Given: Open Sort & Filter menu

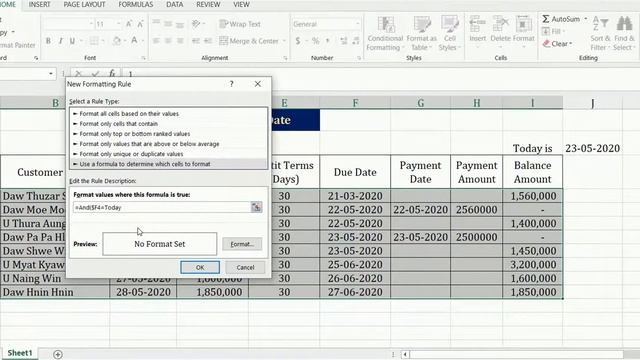Looking at the screenshot, I should pyautogui.click(x=600, y=33).
